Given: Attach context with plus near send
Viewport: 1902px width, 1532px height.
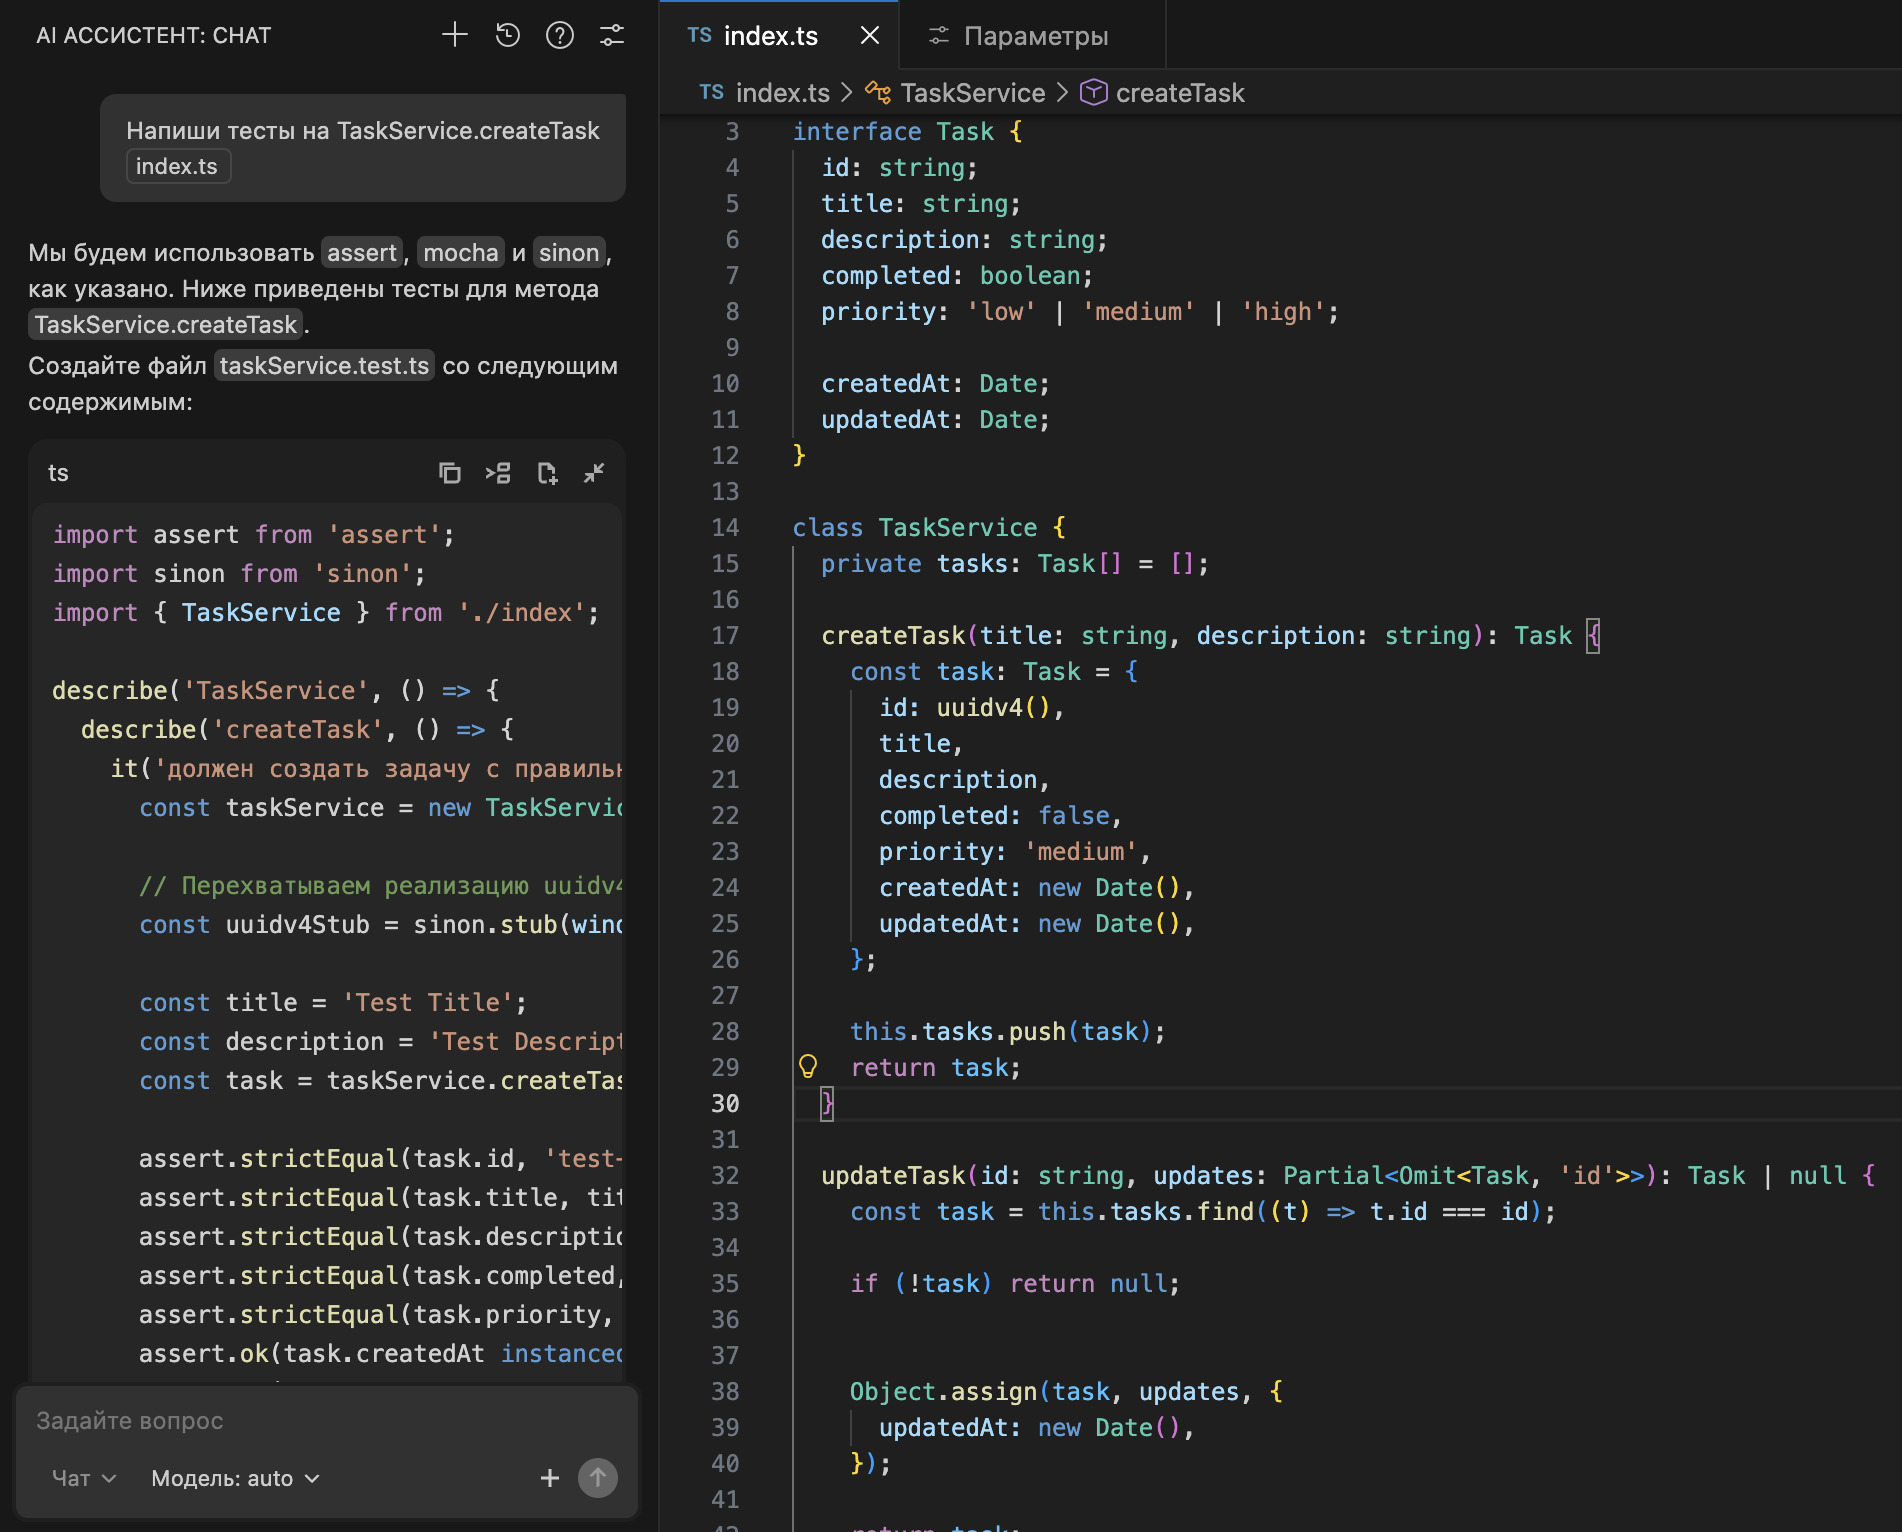Looking at the screenshot, I should [x=550, y=1478].
